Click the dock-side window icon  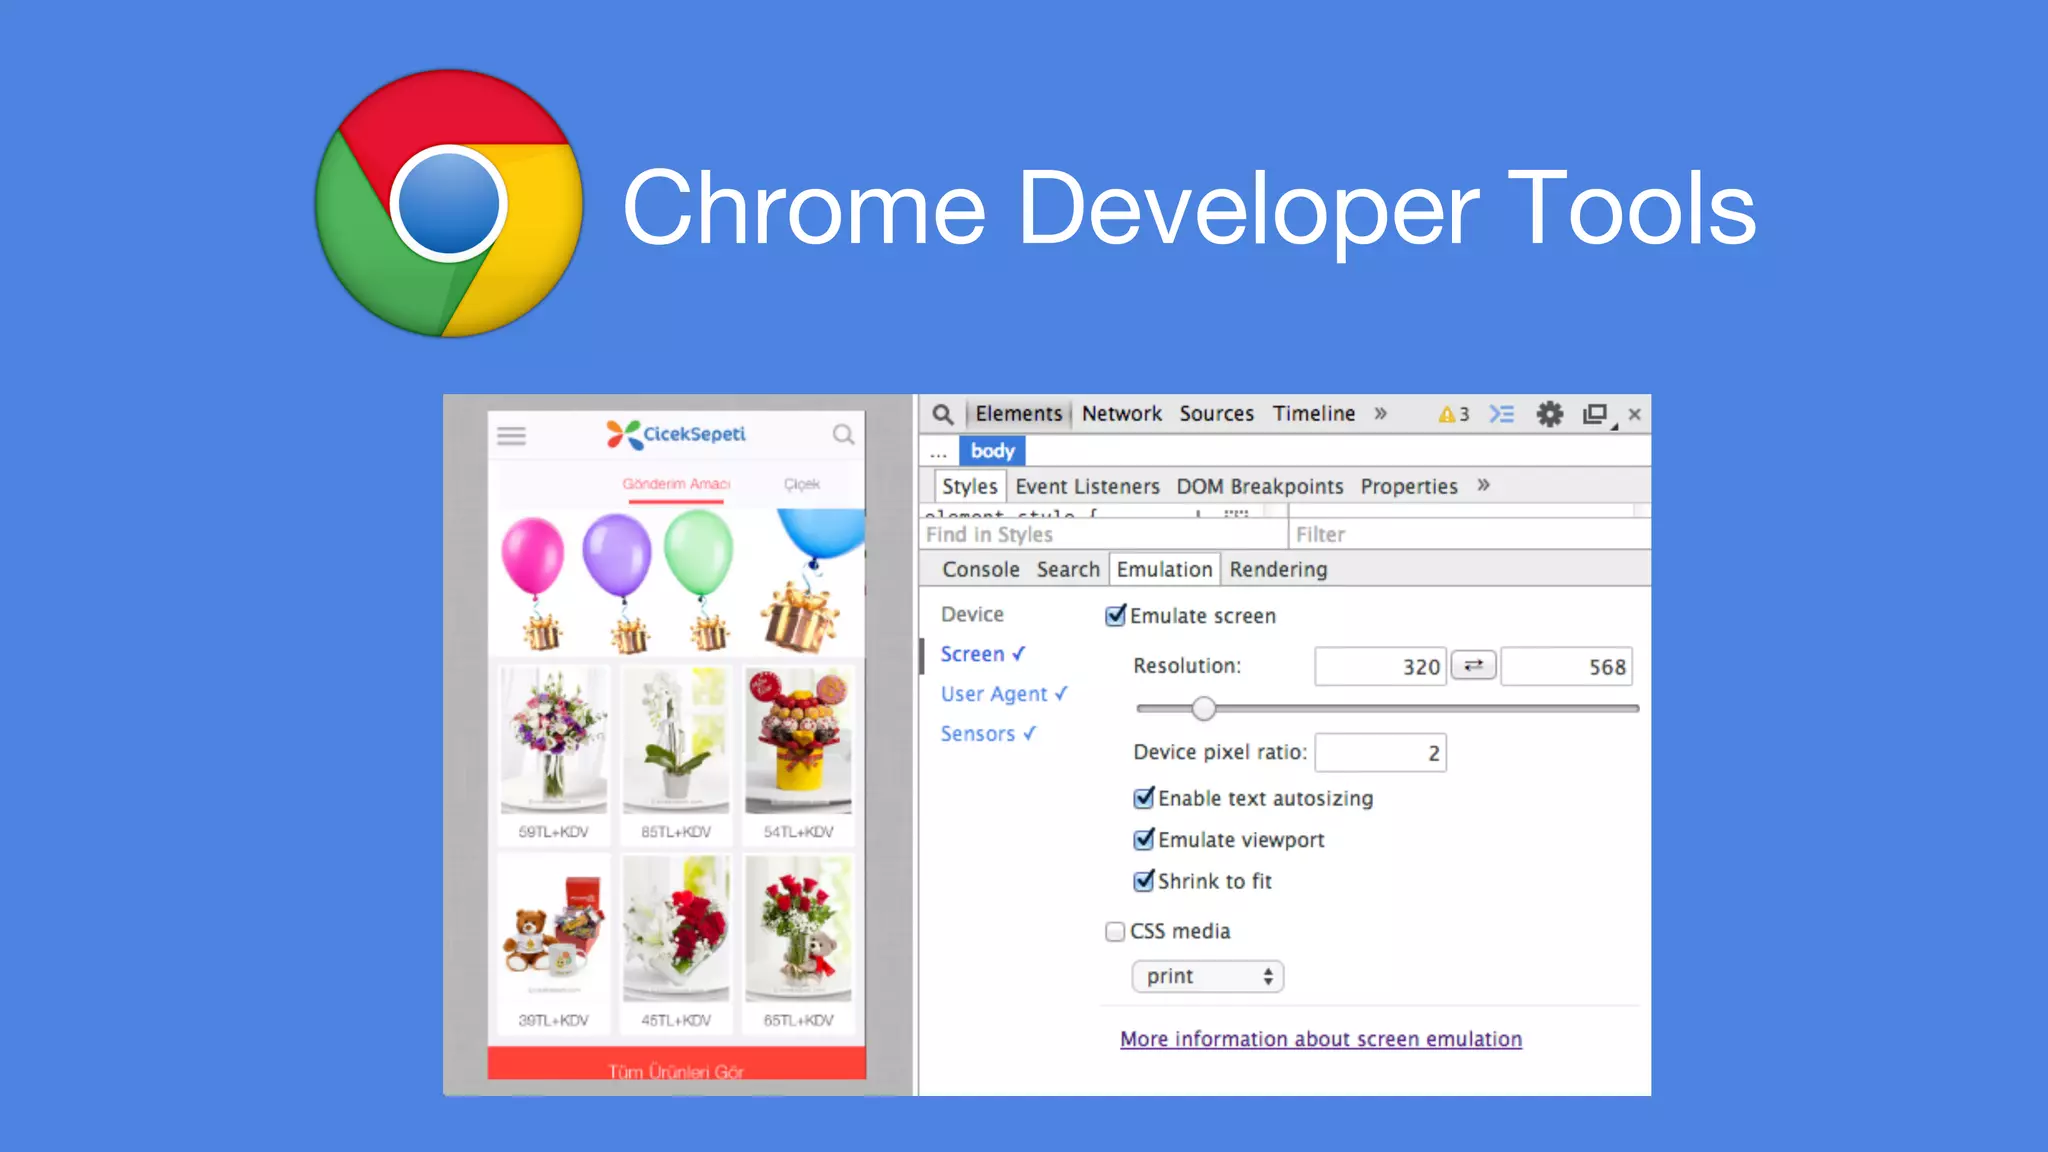click(x=1595, y=414)
